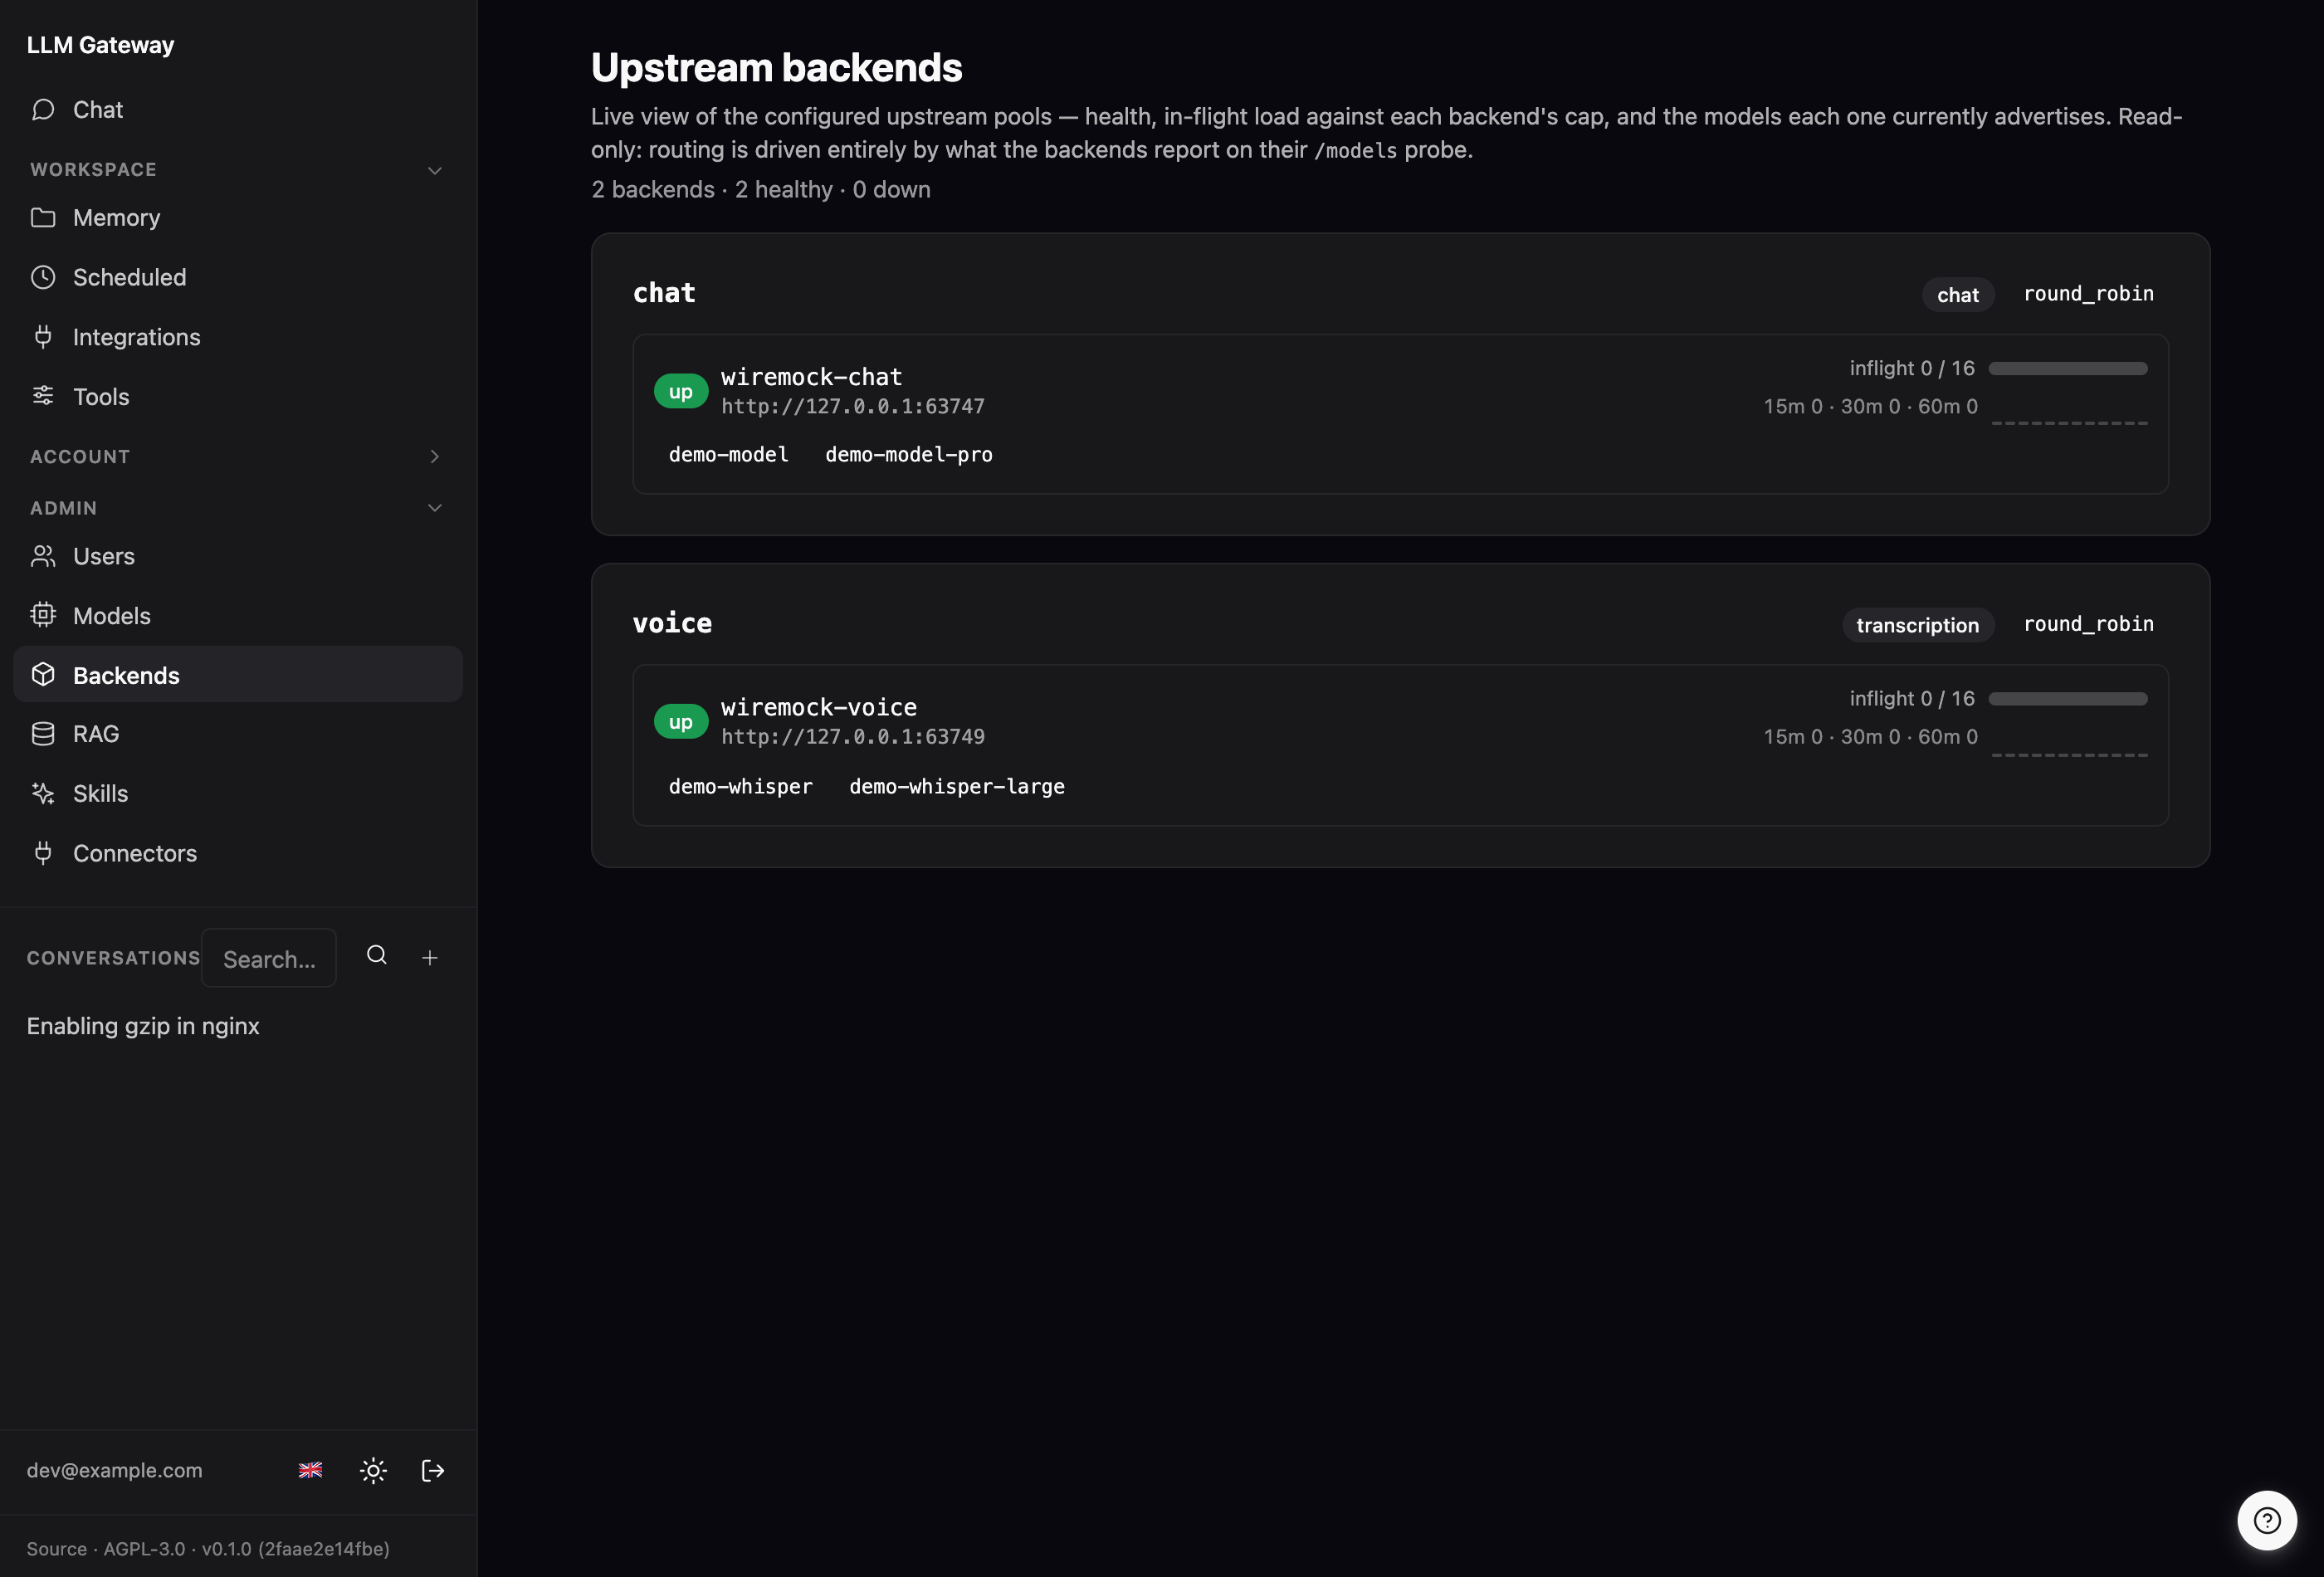The height and width of the screenshot is (1577, 2324).
Task: Click the Models chip icon
Action: [43, 615]
